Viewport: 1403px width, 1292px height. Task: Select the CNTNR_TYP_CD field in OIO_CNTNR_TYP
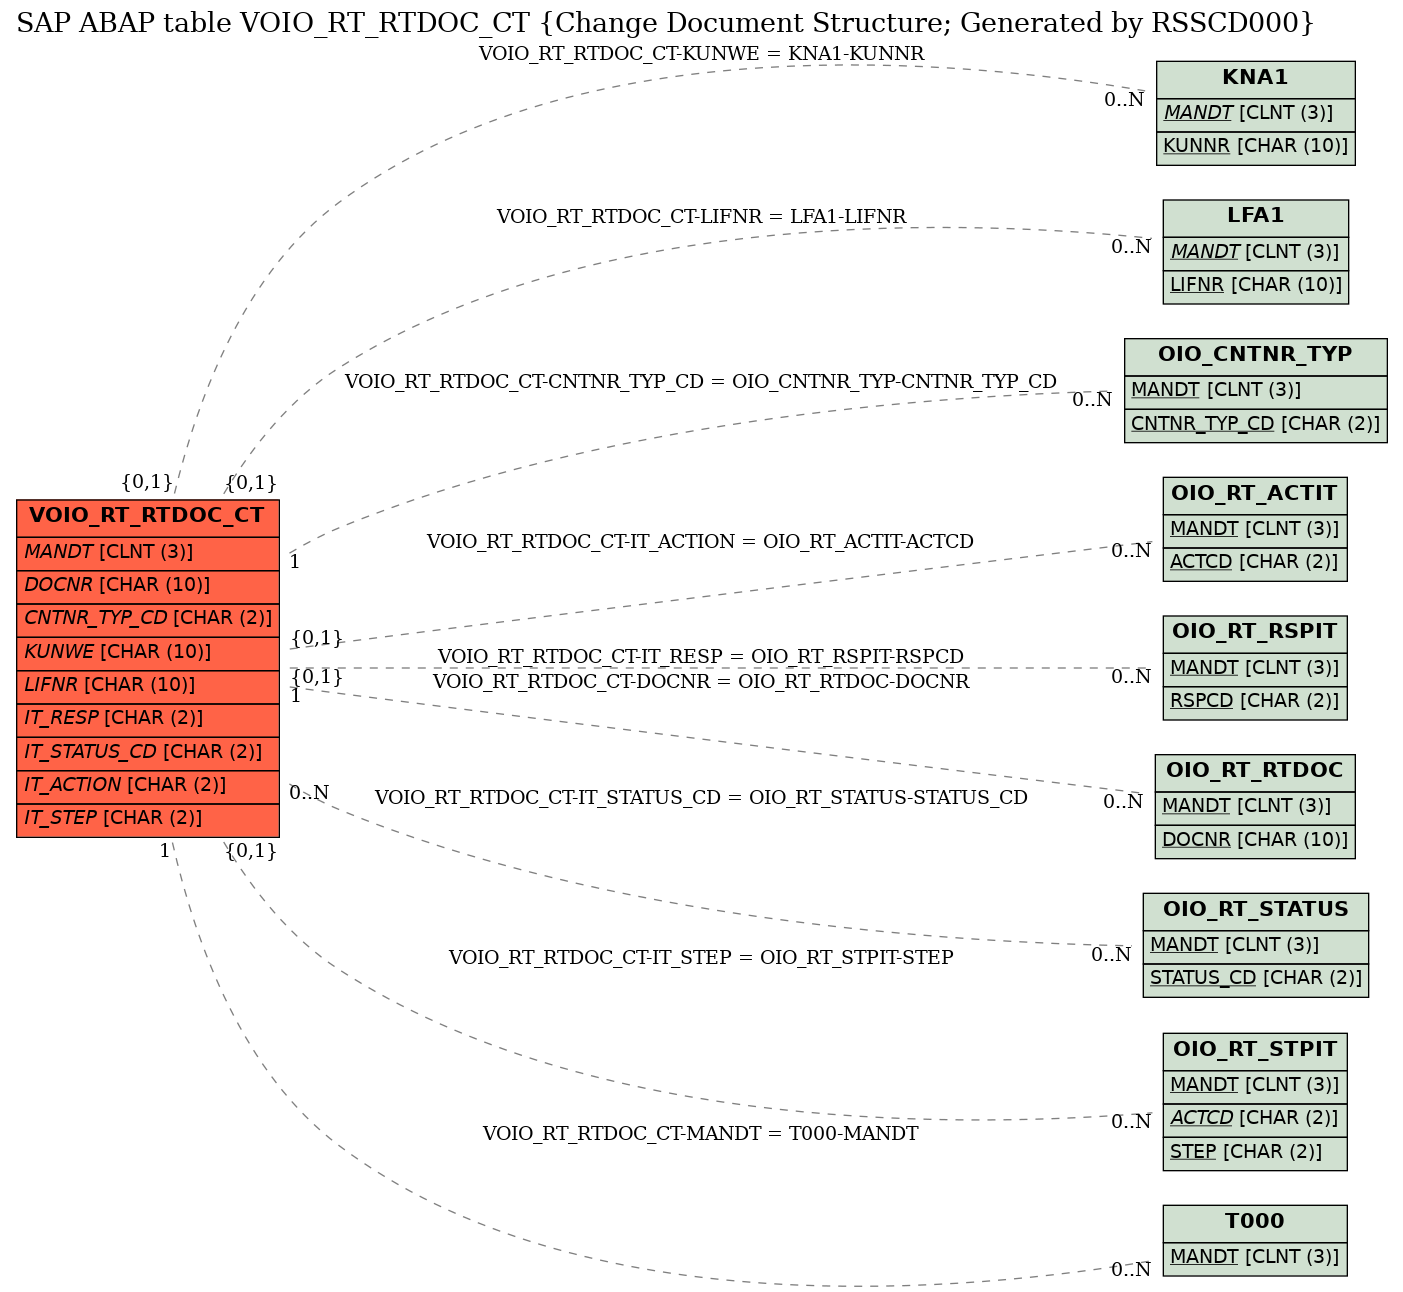1255,425
